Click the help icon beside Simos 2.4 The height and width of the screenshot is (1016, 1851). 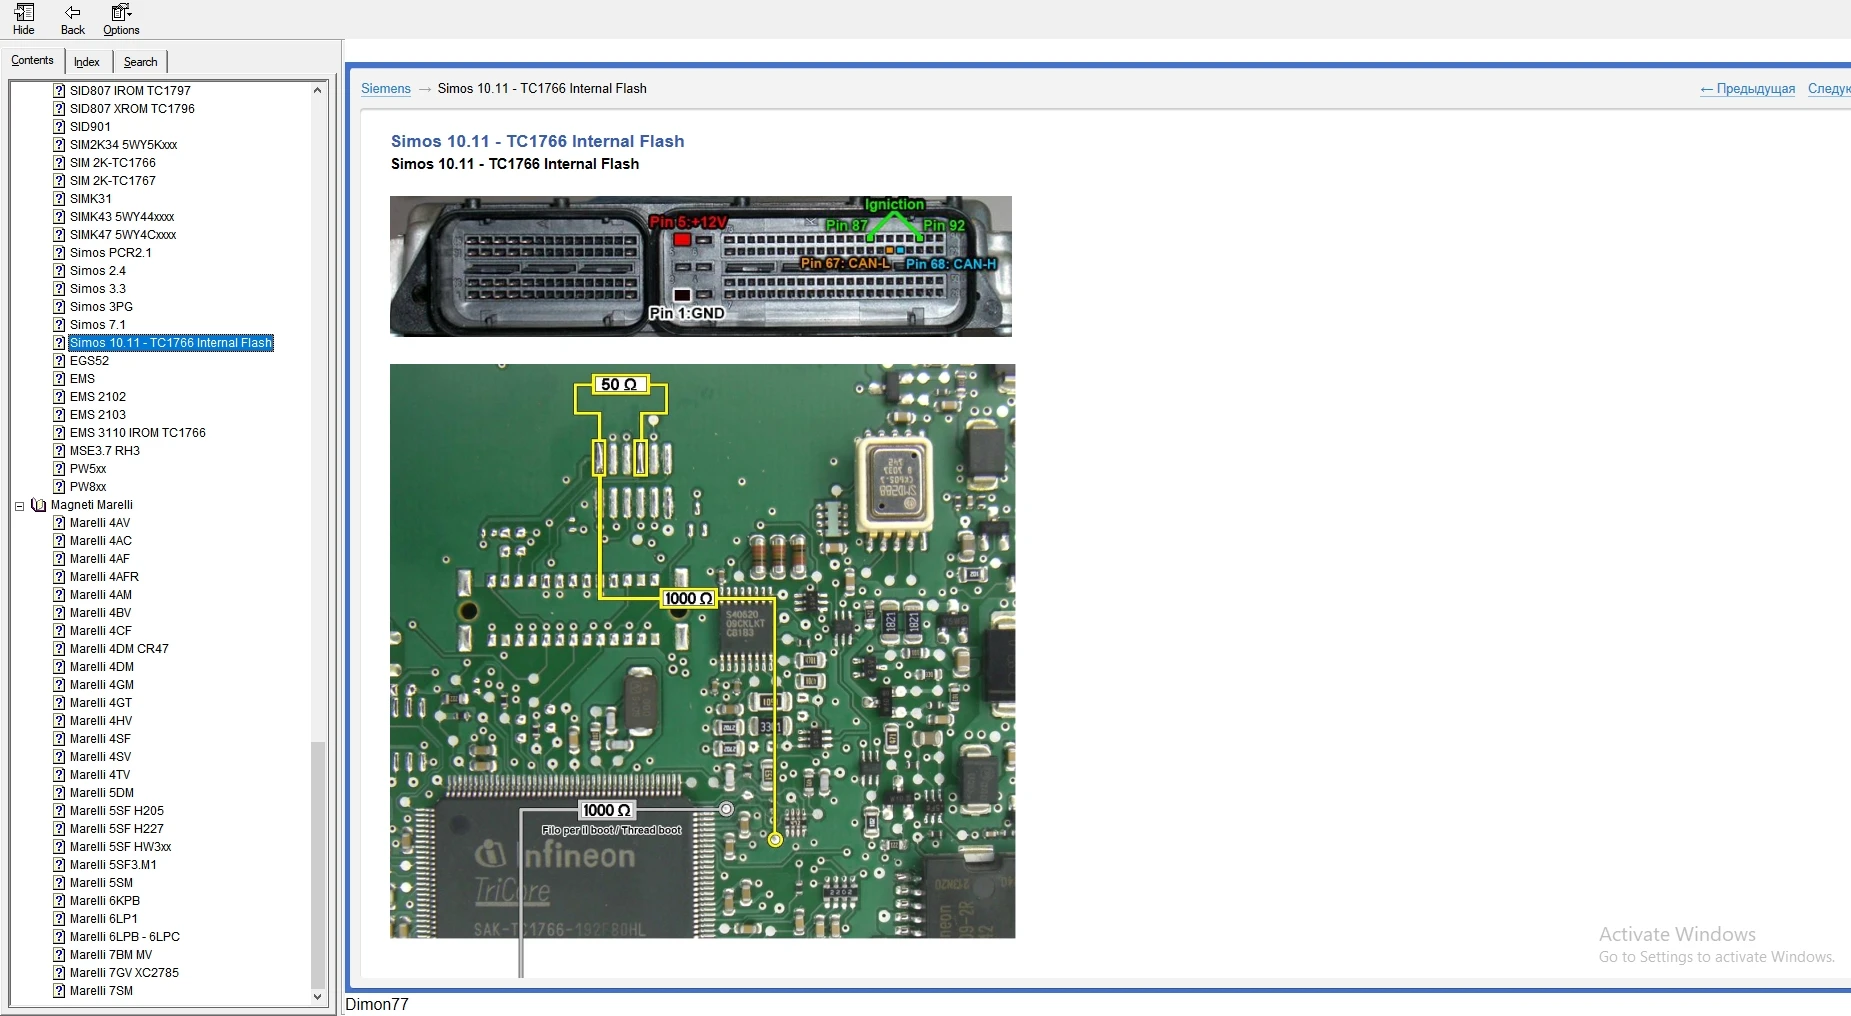[x=59, y=271]
